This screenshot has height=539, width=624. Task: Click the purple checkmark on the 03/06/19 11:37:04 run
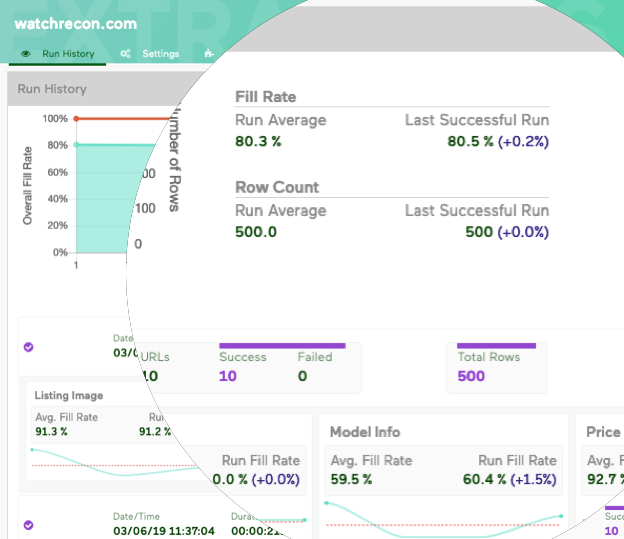(x=28, y=525)
